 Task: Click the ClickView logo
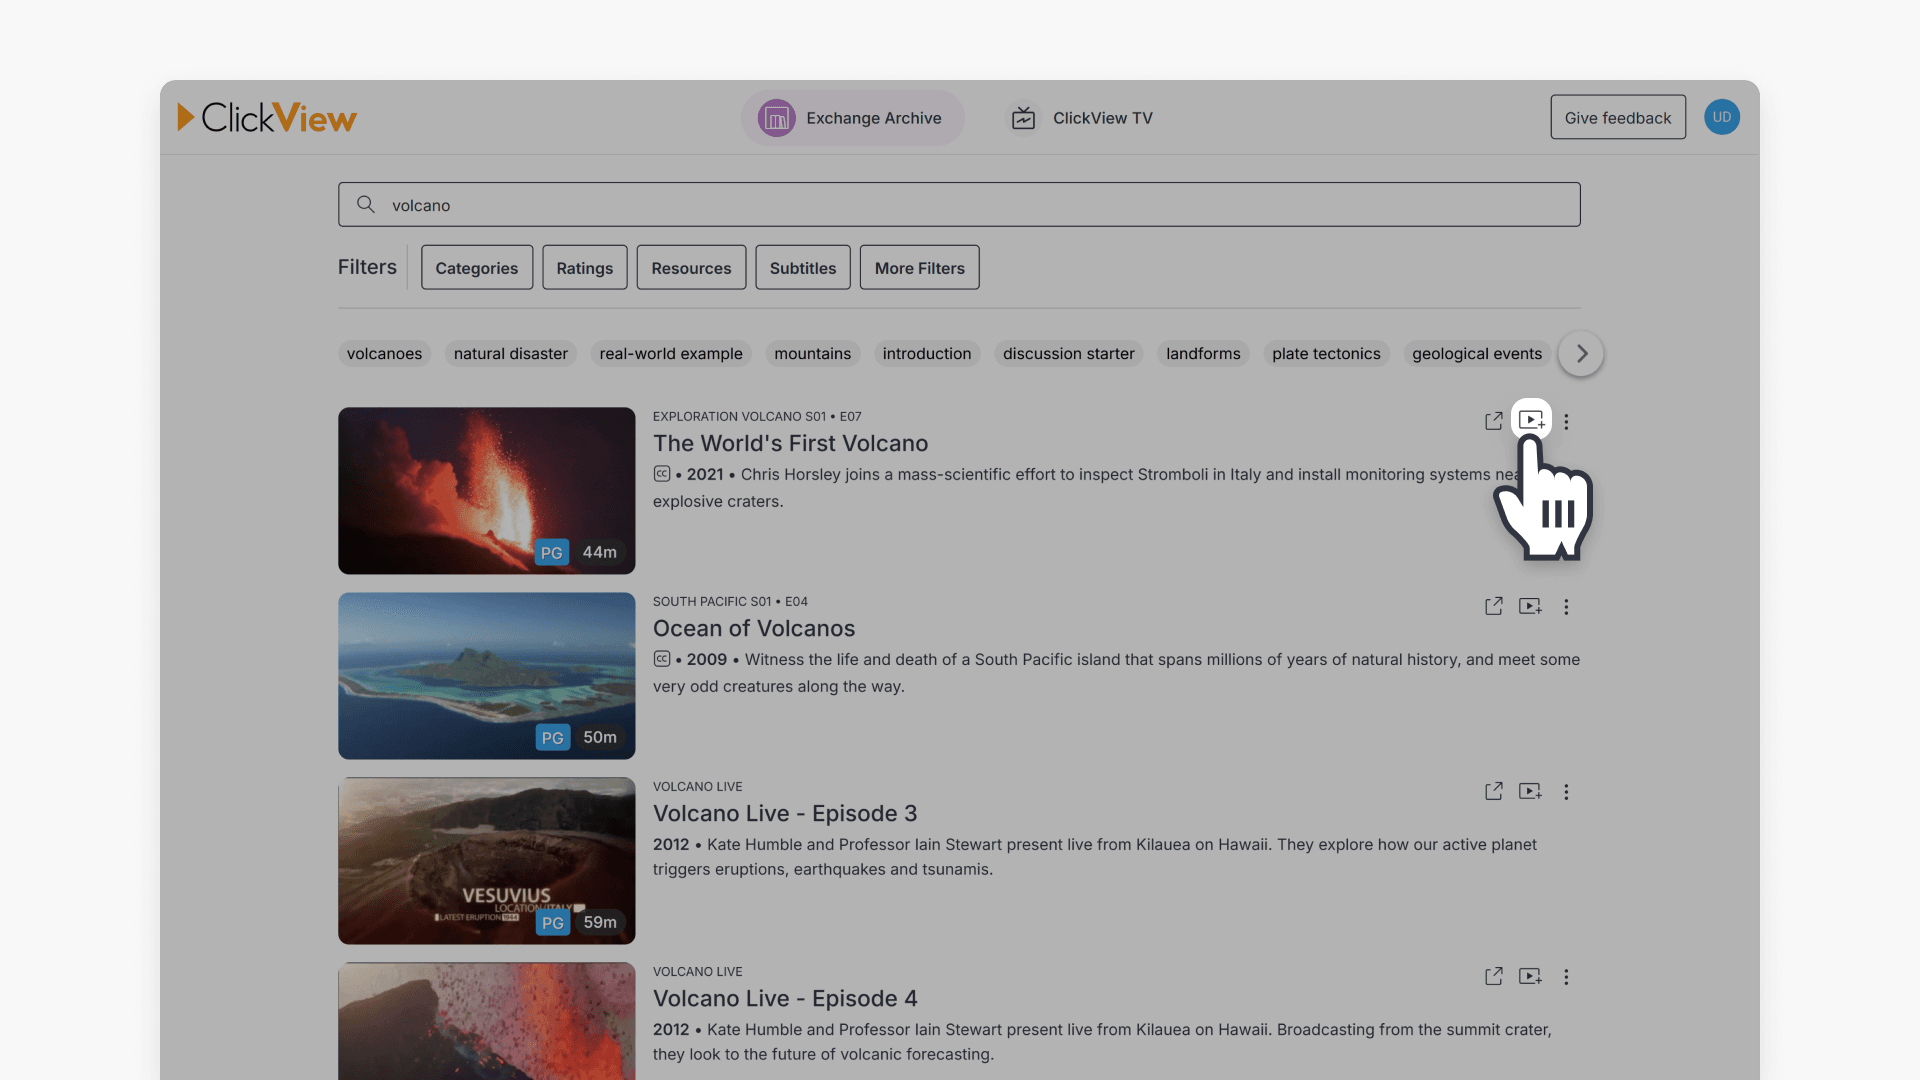[x=267, y=117]
